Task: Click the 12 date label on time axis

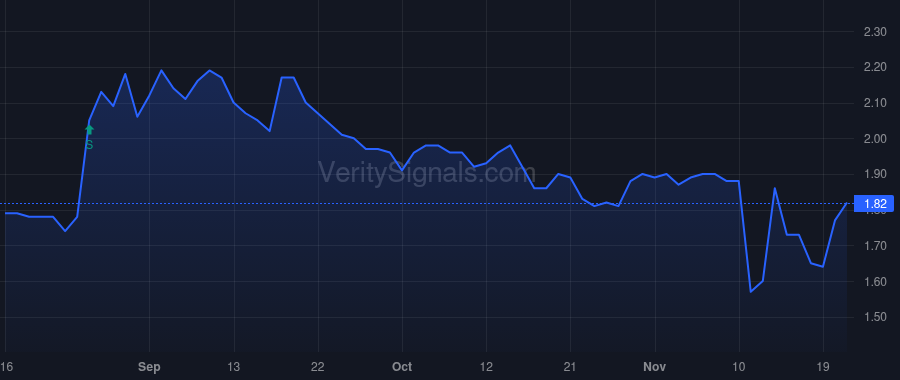Action: 486,367
